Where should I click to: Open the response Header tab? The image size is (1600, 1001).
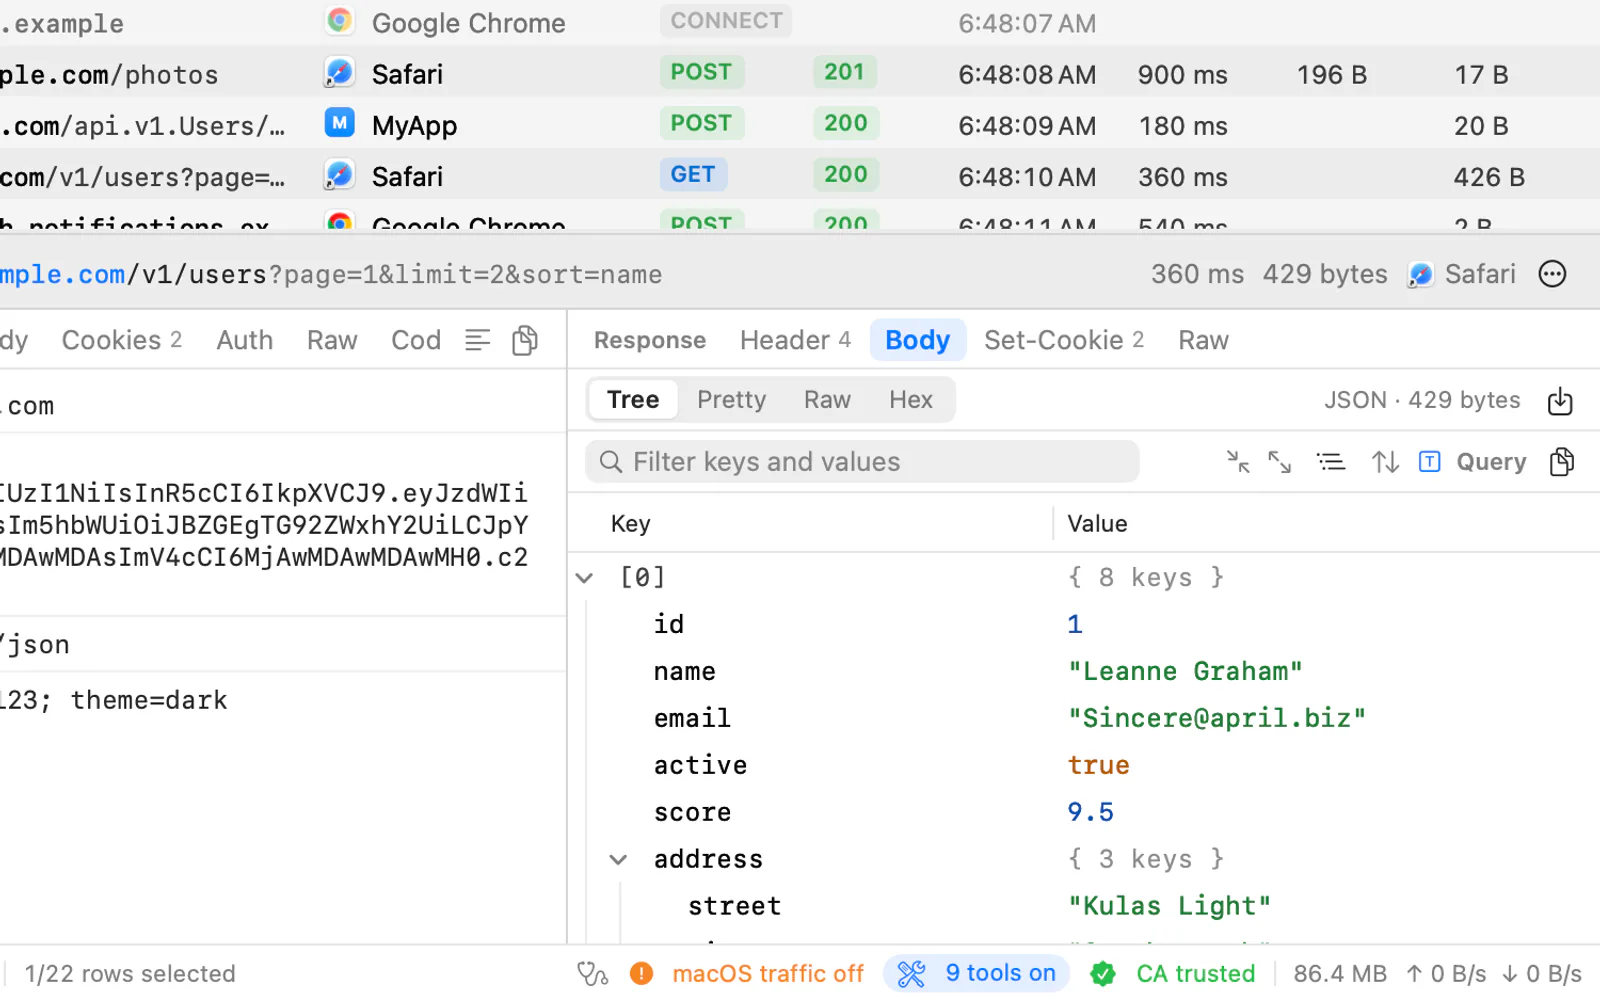pyautogui.click(x=795, y=340)
